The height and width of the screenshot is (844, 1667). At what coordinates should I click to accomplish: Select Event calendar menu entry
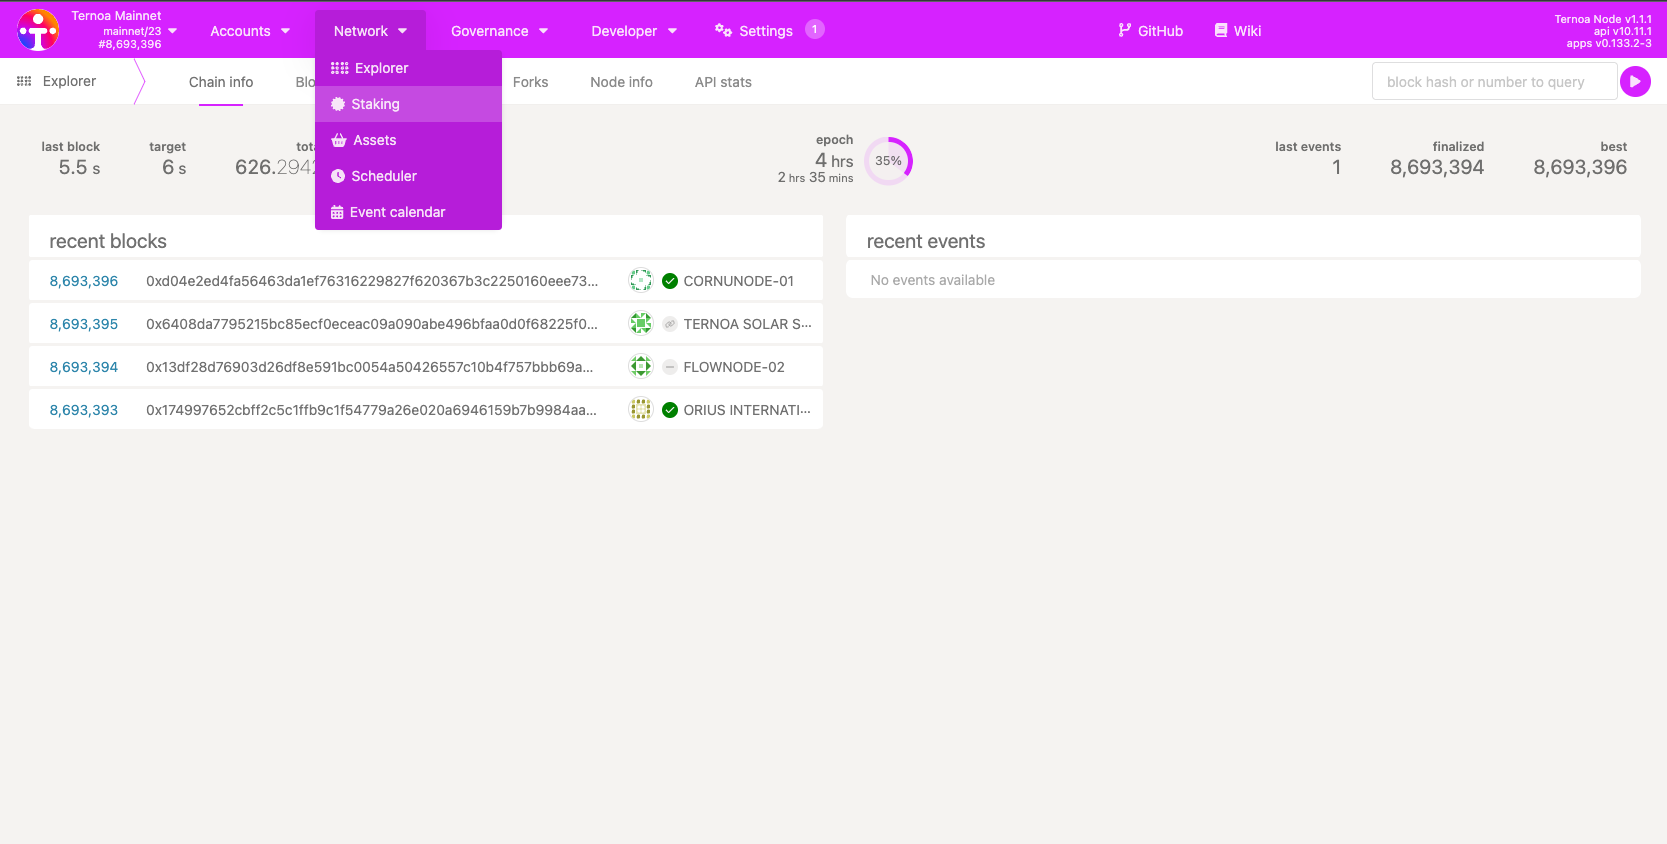397,212
